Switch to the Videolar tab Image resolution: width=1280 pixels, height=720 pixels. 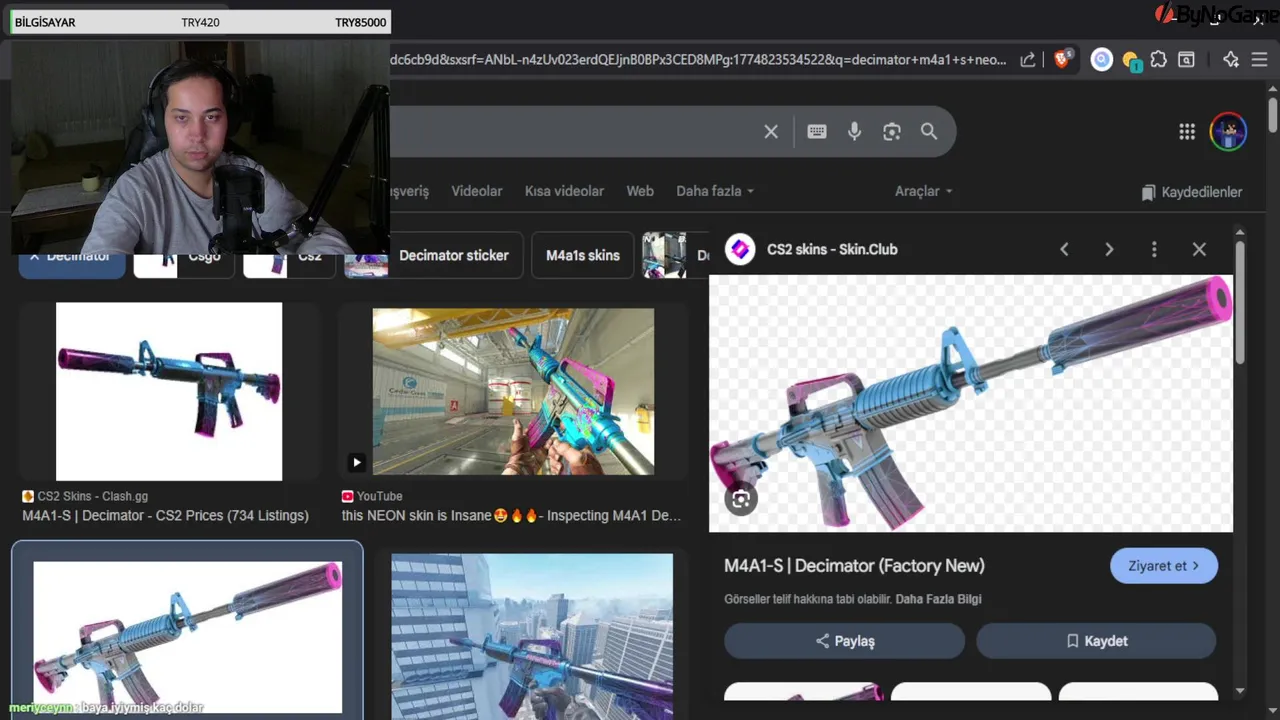click(x=477, y=191)
